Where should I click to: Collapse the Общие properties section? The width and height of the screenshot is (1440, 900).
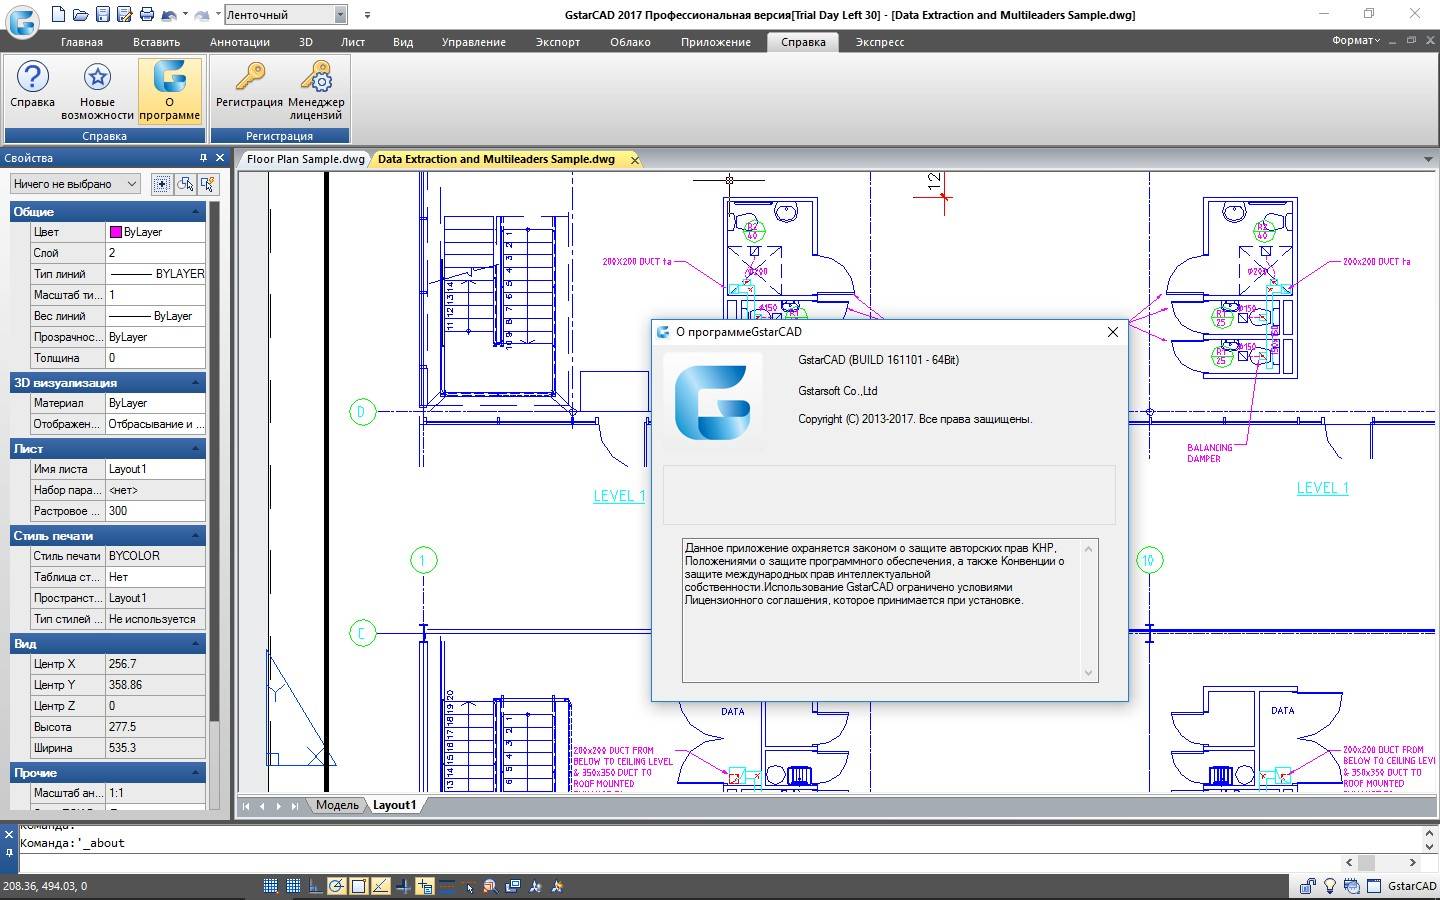click(x=195, y=212)
